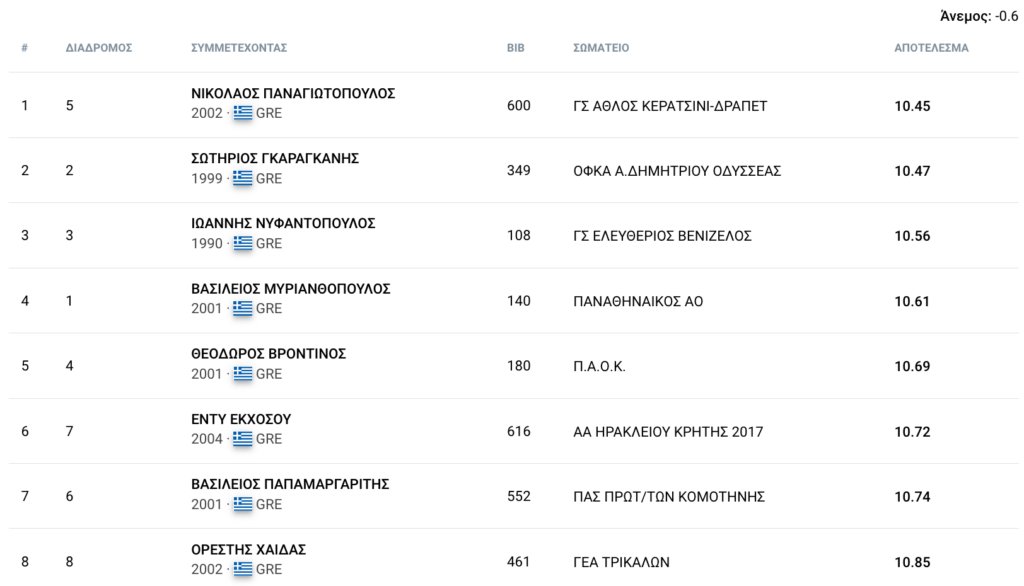
Task: Click the flag icon under ΟΡΕΣΤΗΣ ΧΑΙΔΑΣ
Action: pyautogui.click(x=243, y=568)
